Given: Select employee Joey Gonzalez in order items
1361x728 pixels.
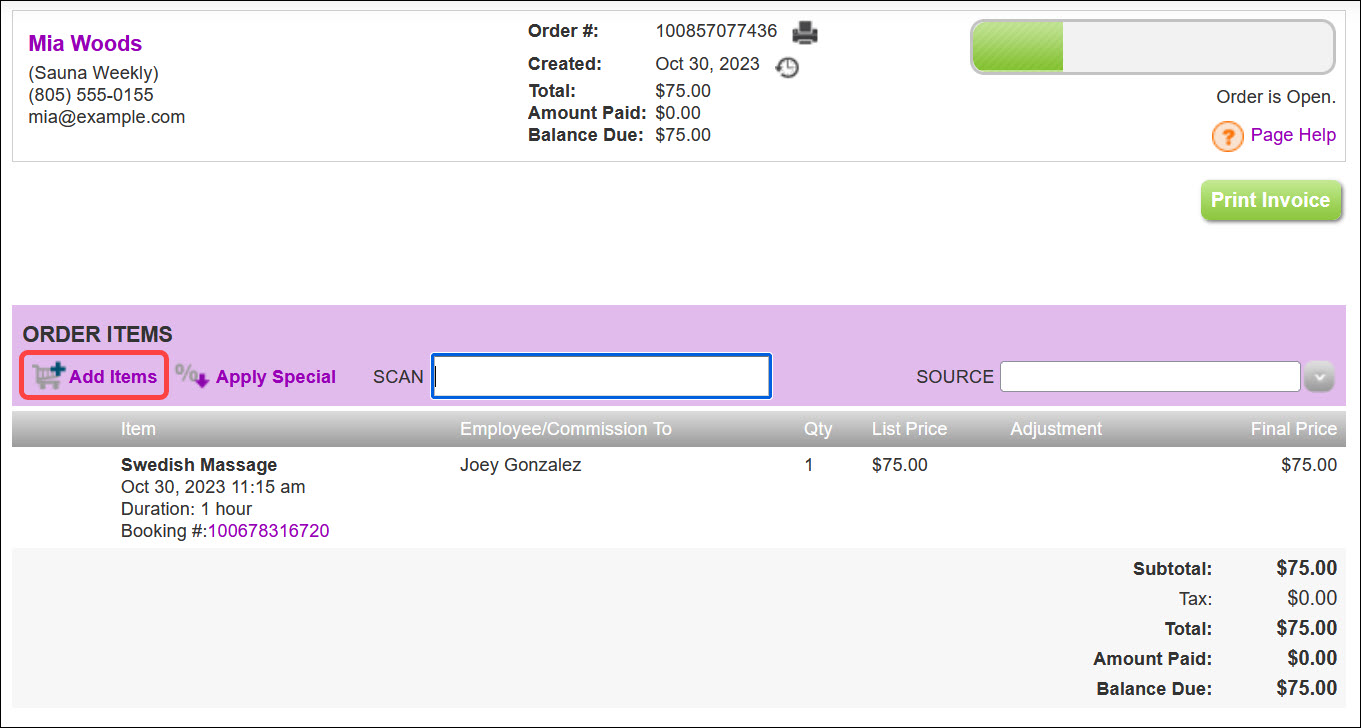Looking at the screenshot, I should (520, 464).
